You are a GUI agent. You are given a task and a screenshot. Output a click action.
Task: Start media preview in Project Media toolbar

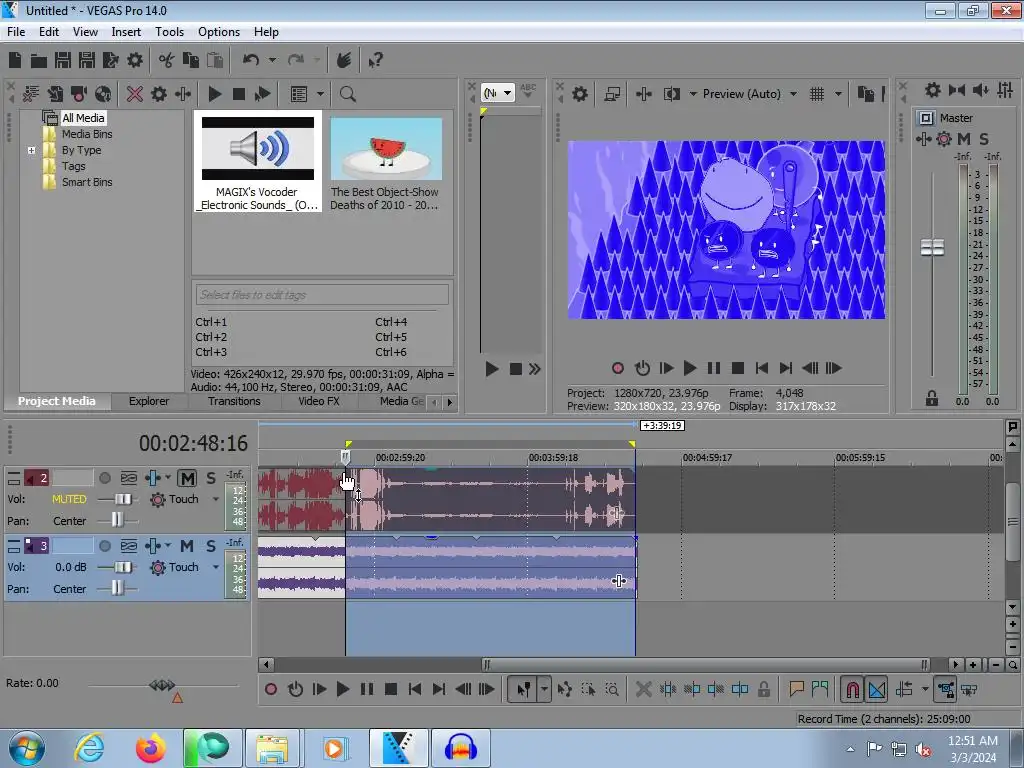point(215,94)
